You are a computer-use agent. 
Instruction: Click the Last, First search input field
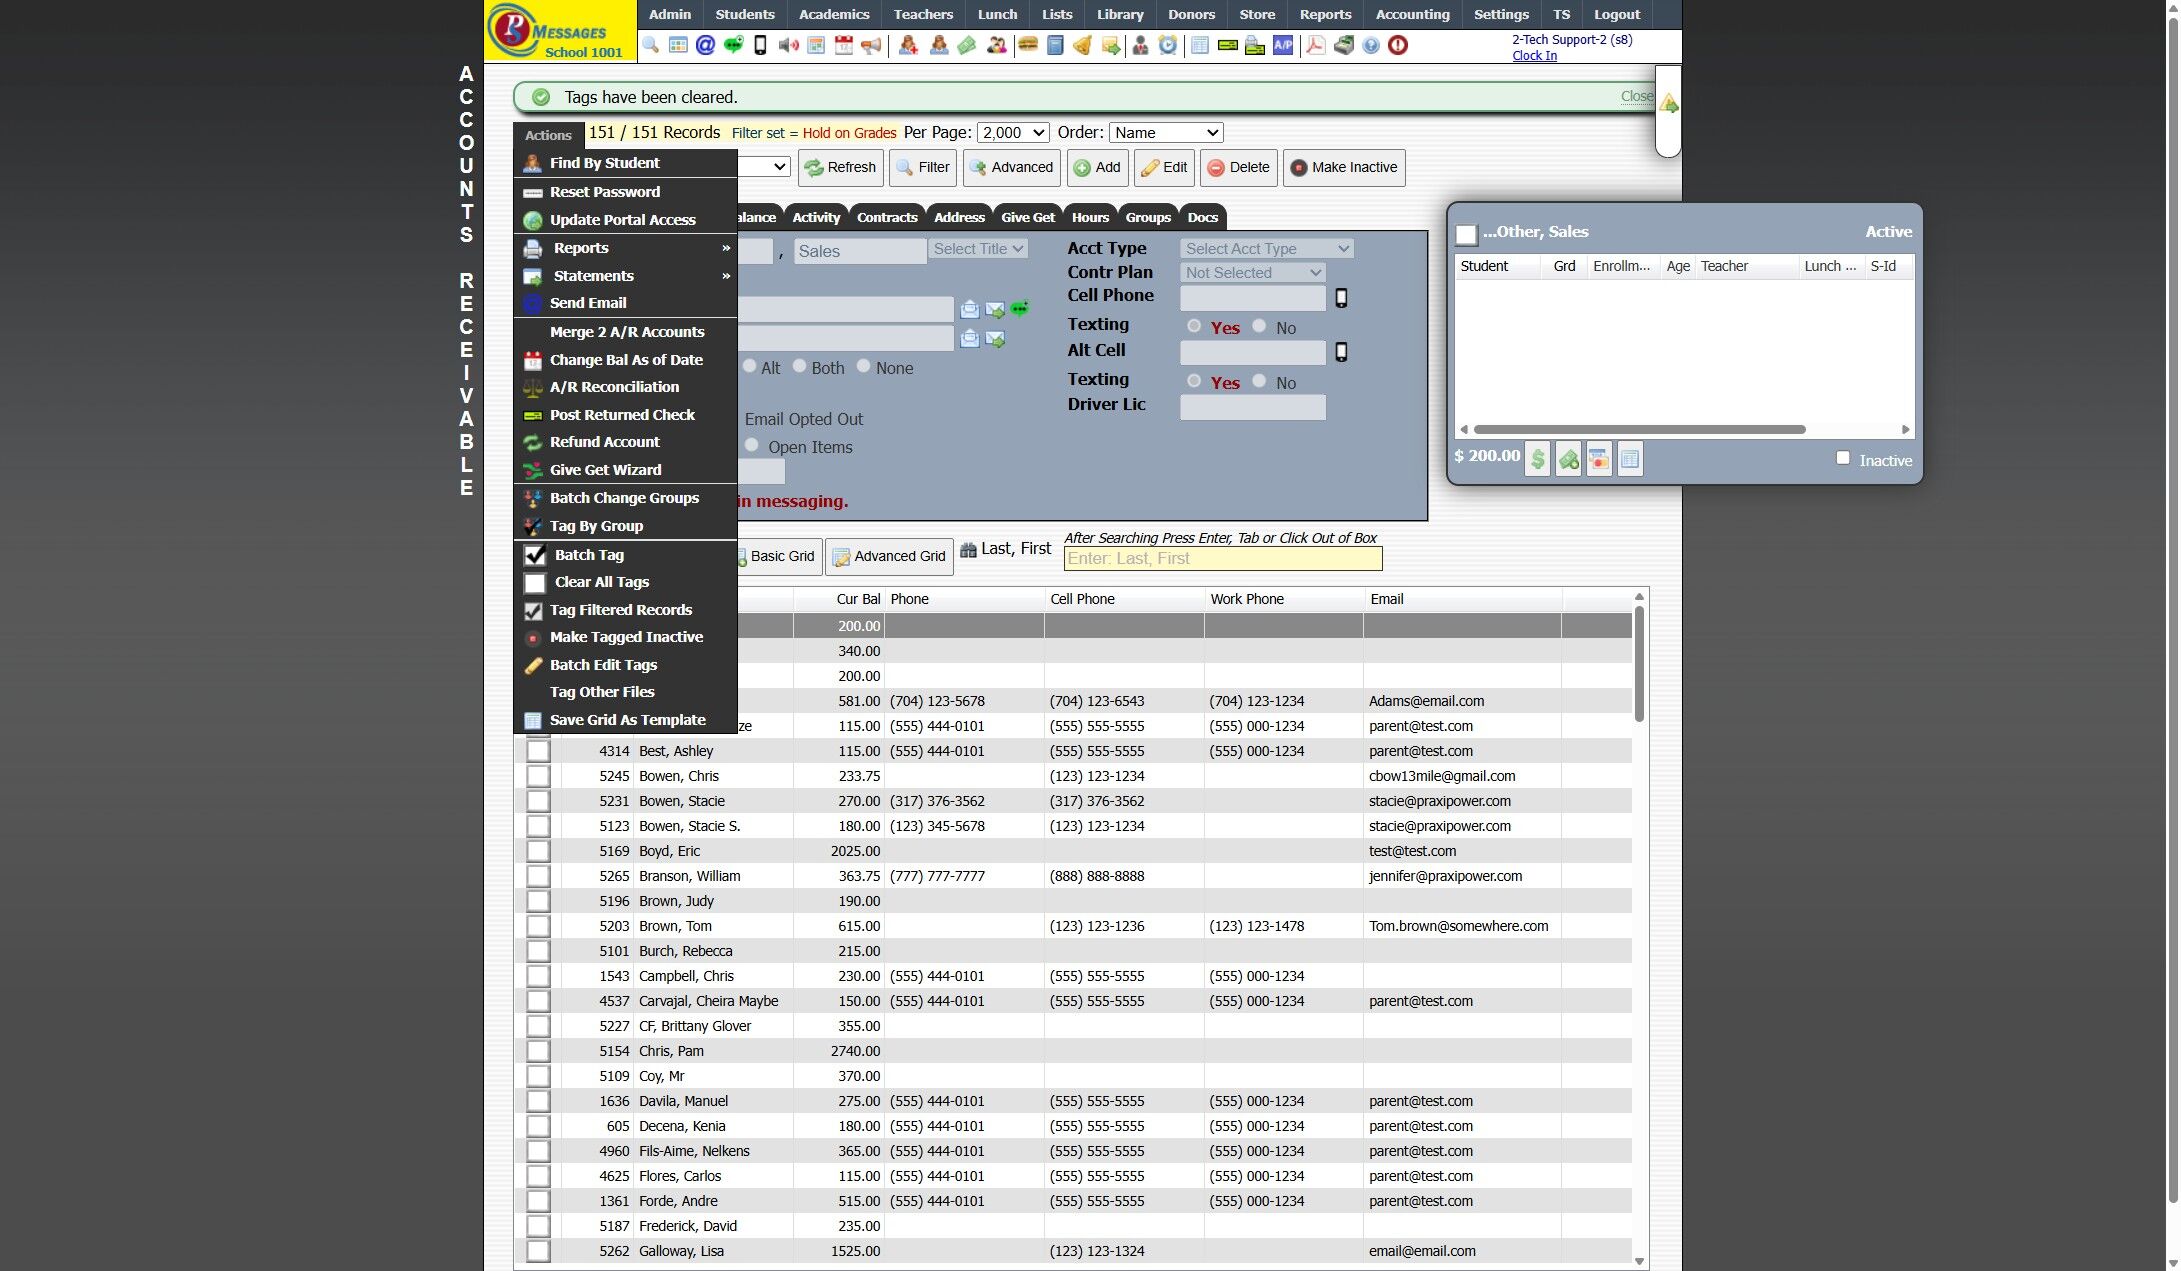coord(1222,559)
